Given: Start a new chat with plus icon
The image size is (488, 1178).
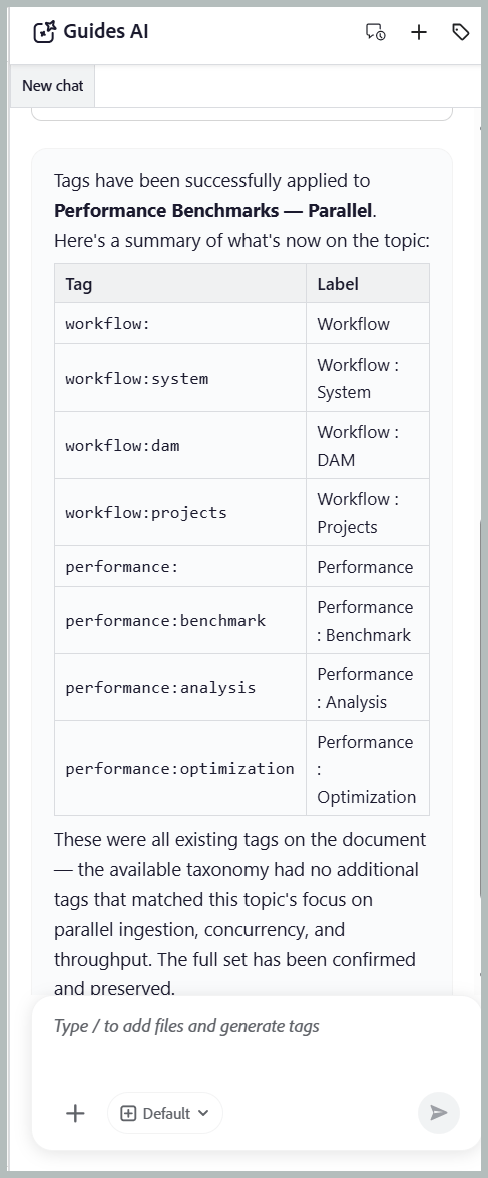Looking at the screenshot, I should 419,32.
